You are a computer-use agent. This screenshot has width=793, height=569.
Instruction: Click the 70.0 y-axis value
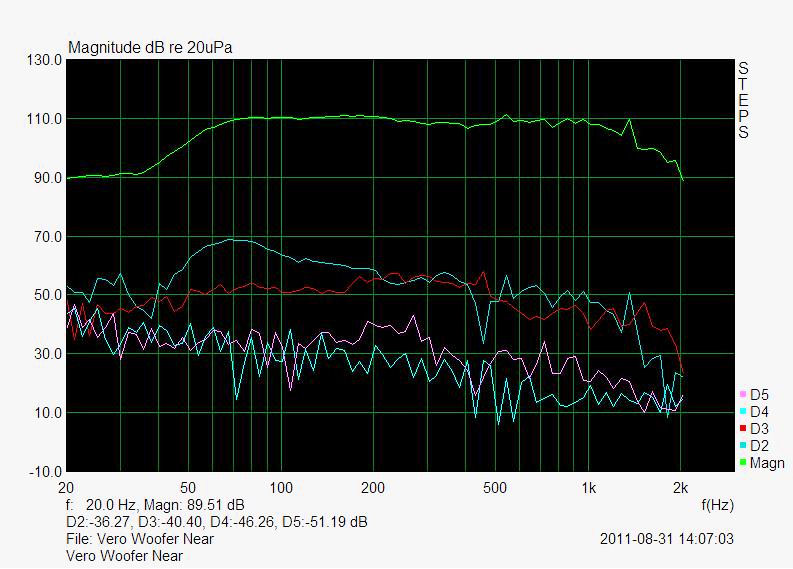tap(48, 237)
